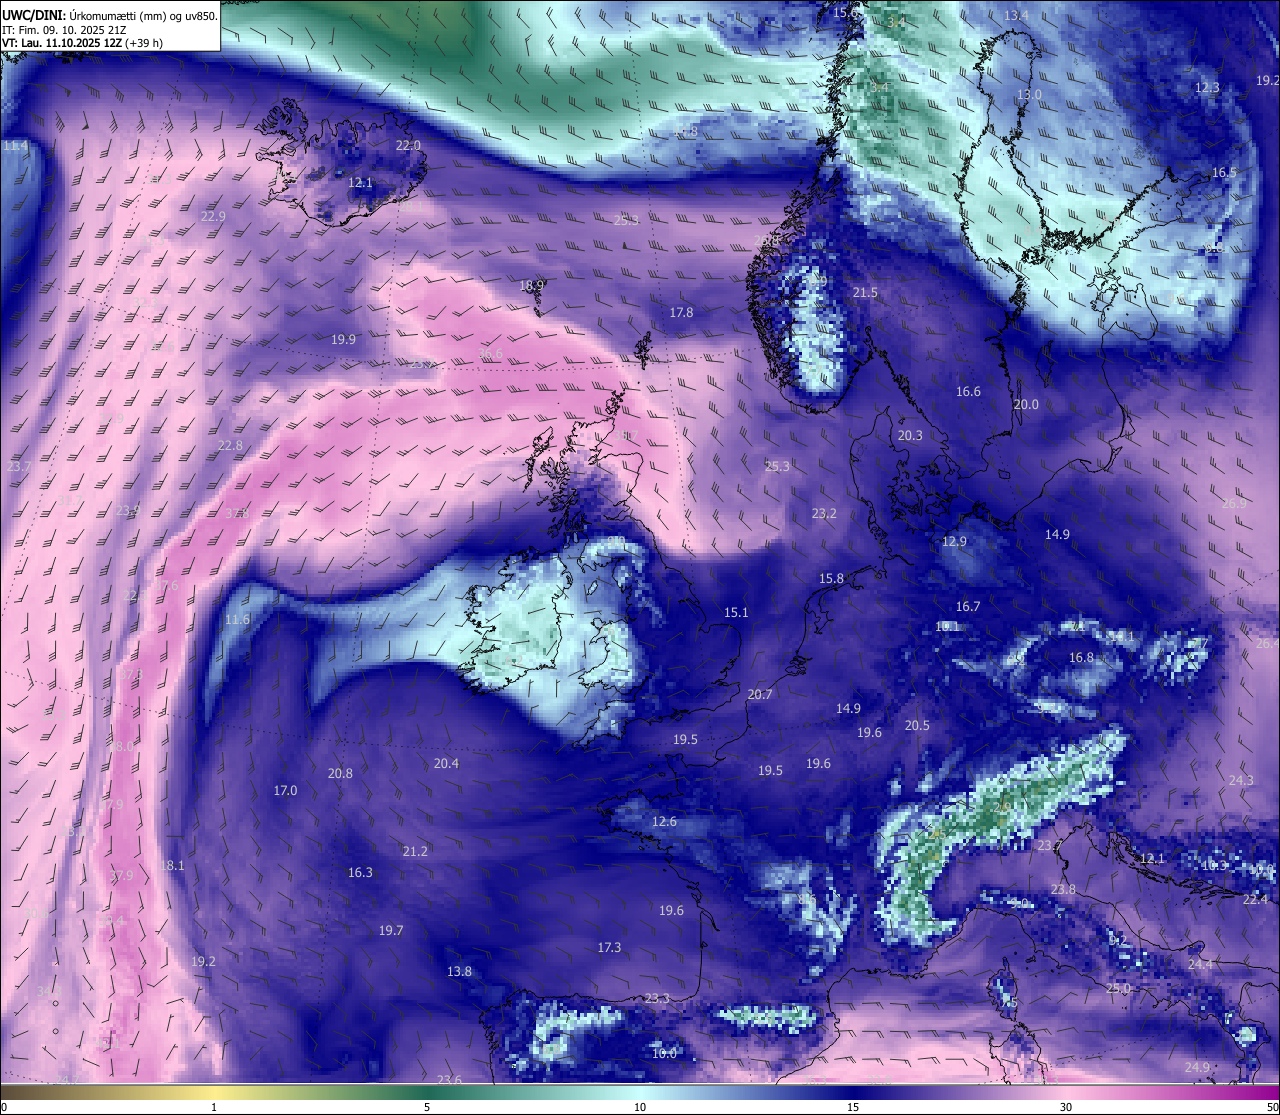Click the 12.3 value in the top right
Image resolution: width=1280 pixels, height=1115 pixels.
1207,87
